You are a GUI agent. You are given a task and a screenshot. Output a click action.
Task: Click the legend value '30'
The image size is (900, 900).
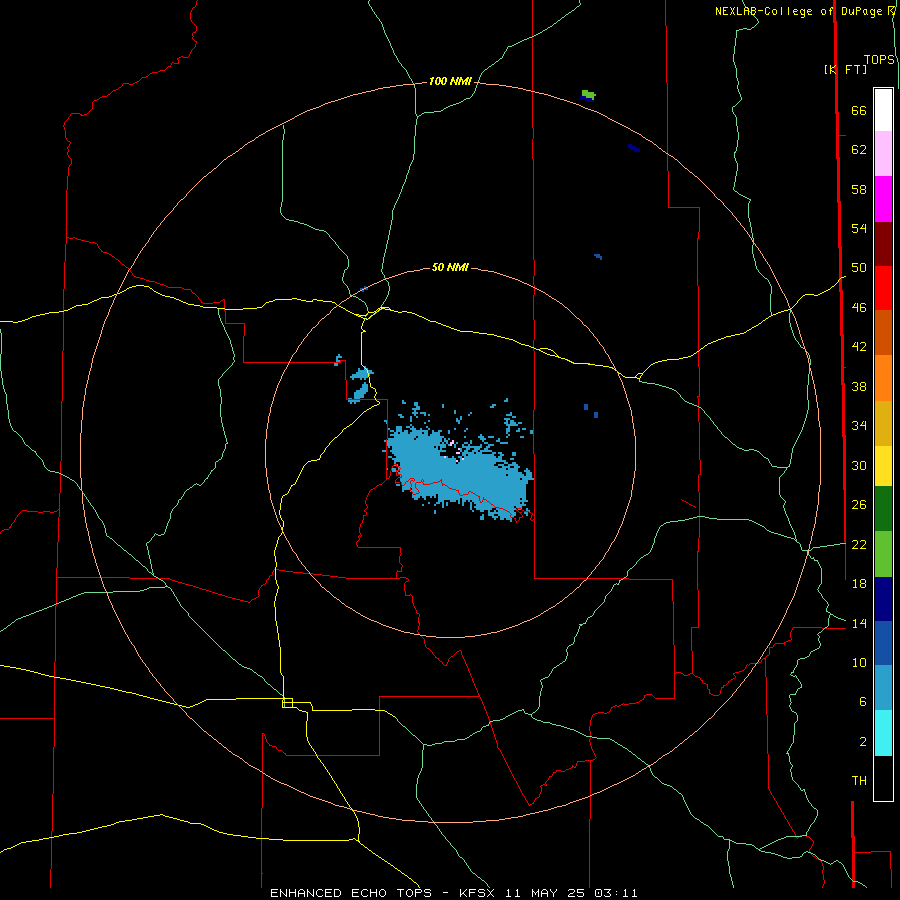pos(859,465)
